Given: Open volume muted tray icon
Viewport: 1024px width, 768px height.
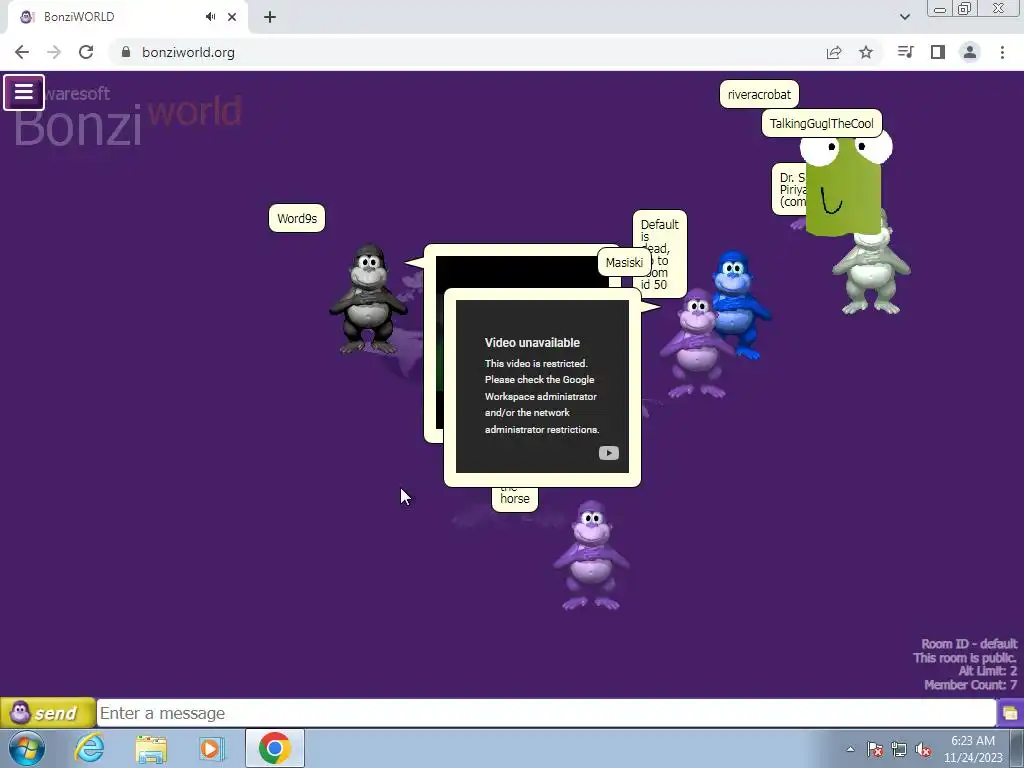Looking at the screenshot, I should click(923, 750).
